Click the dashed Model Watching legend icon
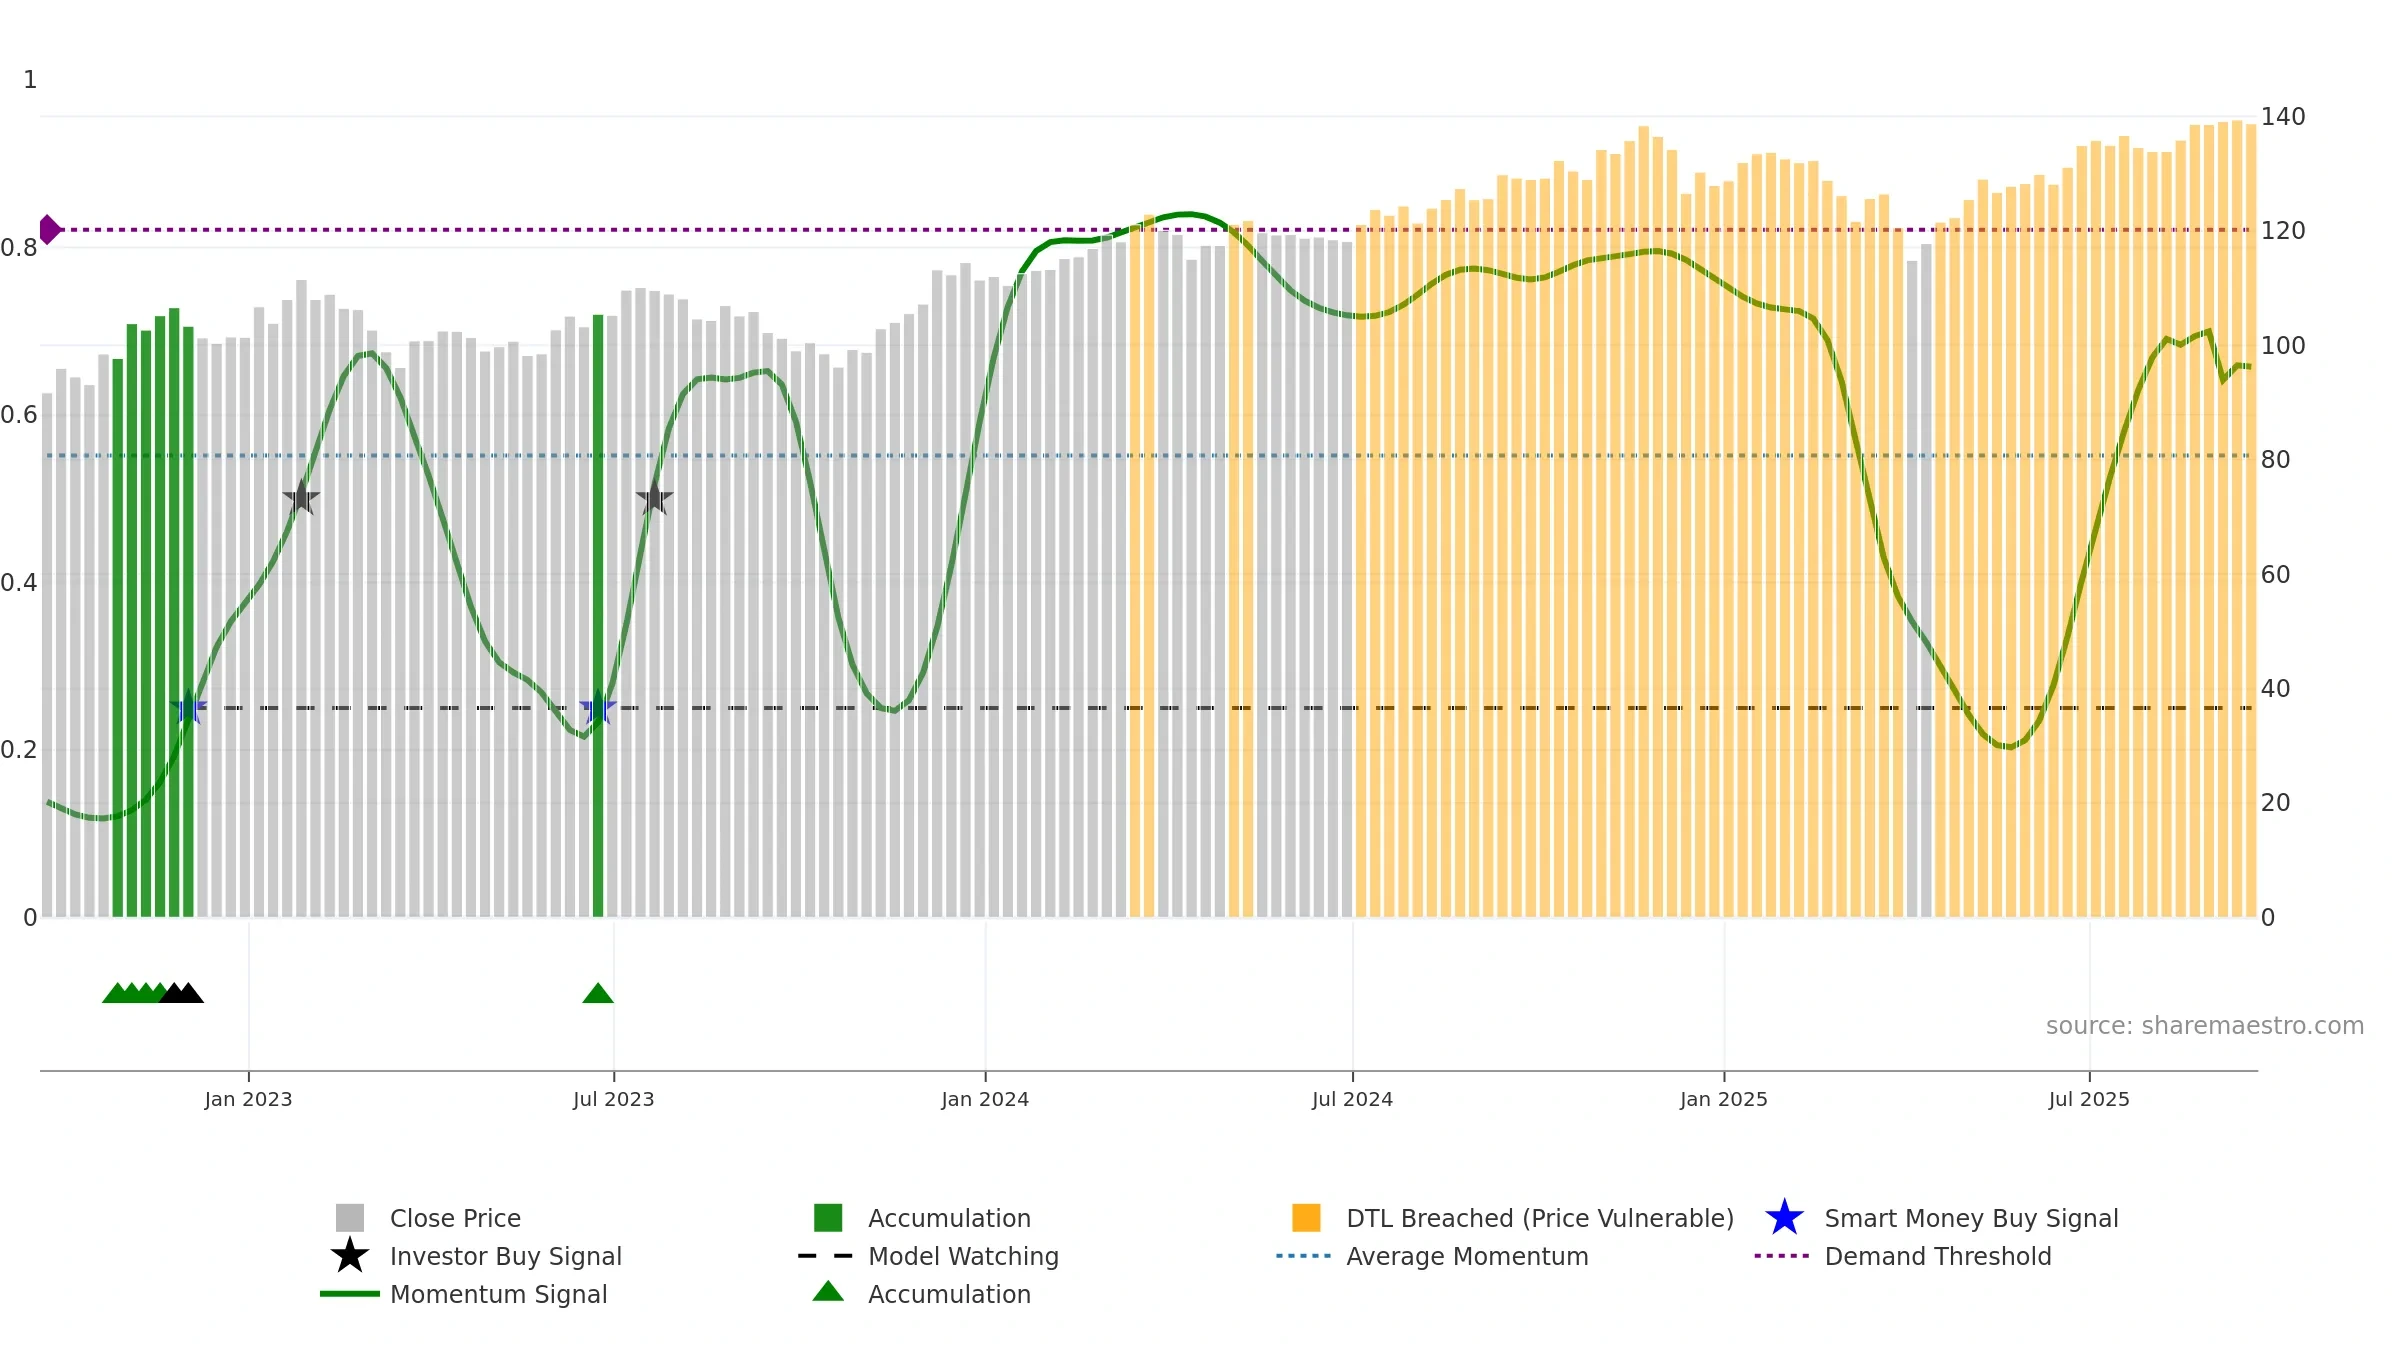 coord(825,1256)
